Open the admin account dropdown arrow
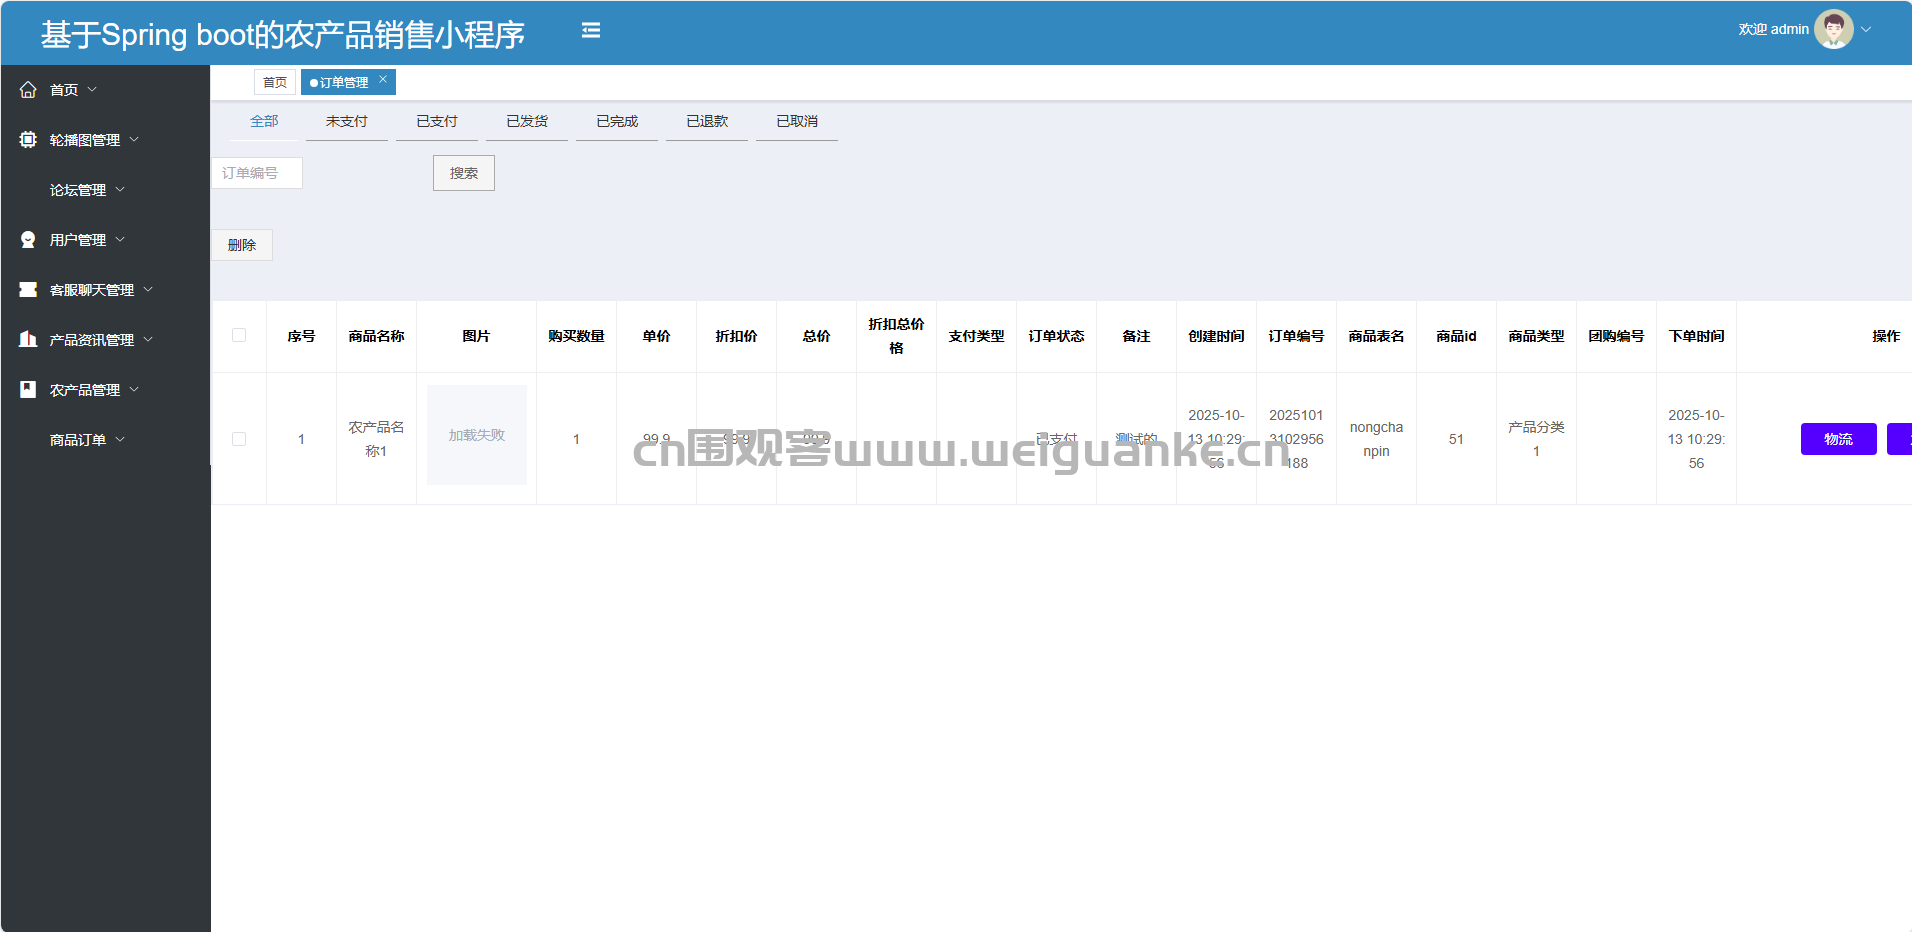 click(1866, 30)
